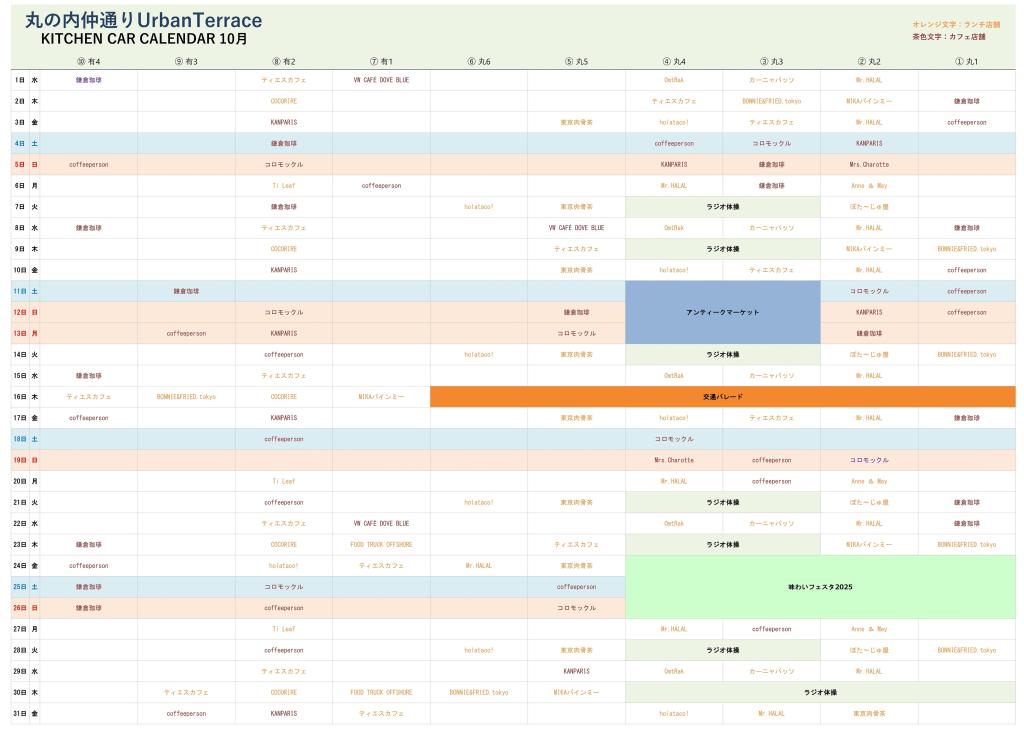Image resolution: width=1024 pixels, height=732 pixels.
Task: Select the 4日 土 date row label
Action: 26,143
